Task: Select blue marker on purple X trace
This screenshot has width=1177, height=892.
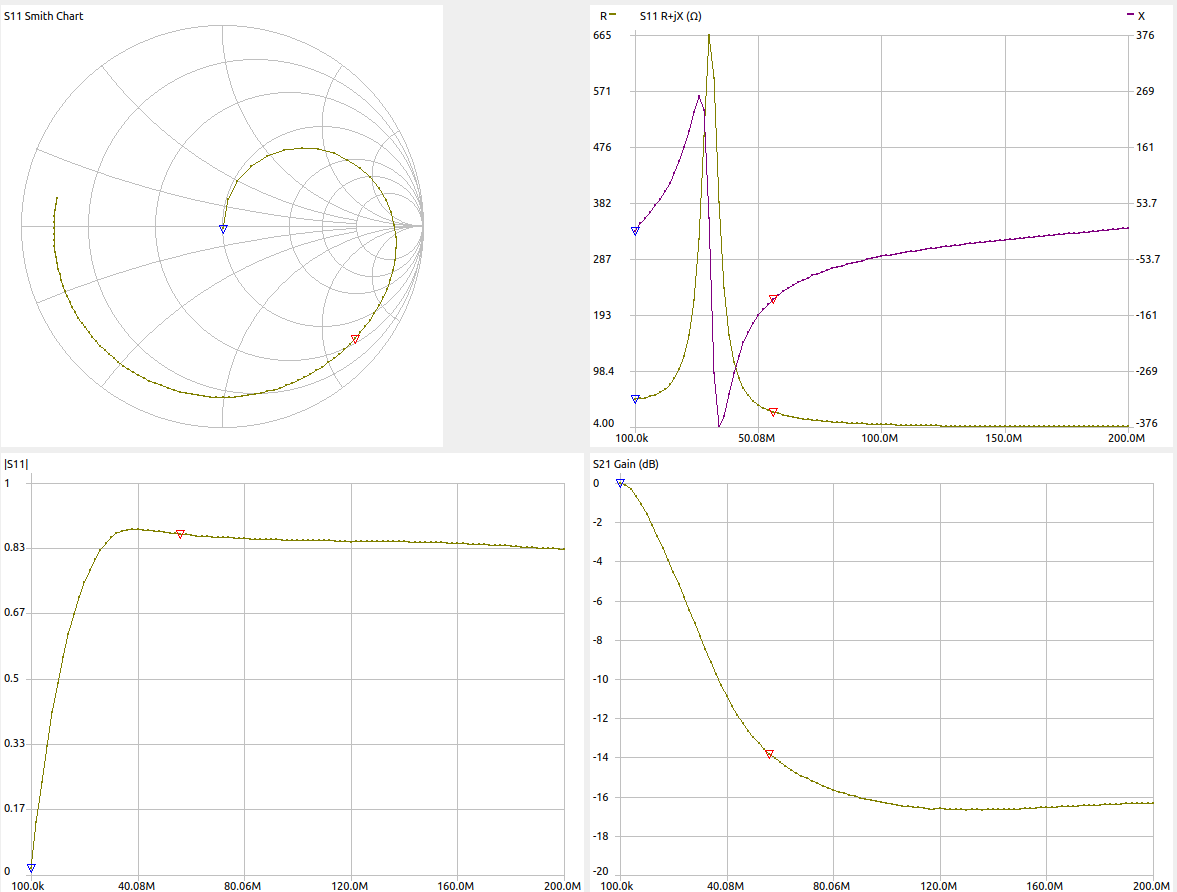Action: click(x=635, y=231)
